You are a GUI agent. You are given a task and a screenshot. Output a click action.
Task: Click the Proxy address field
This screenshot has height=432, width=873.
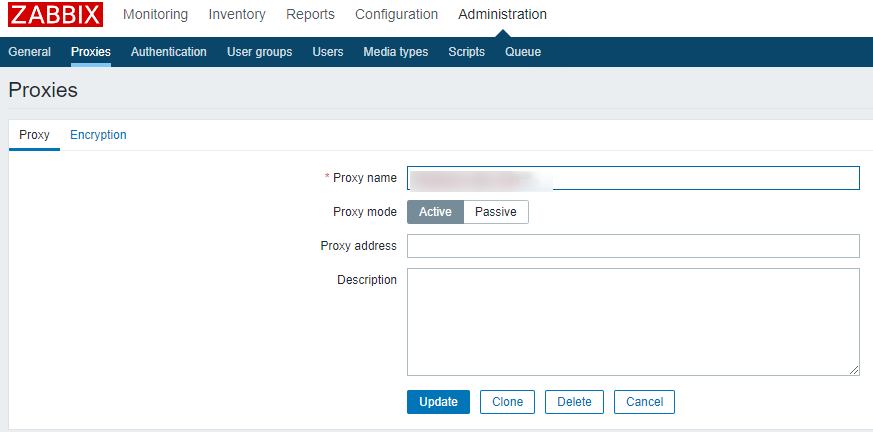633,246
